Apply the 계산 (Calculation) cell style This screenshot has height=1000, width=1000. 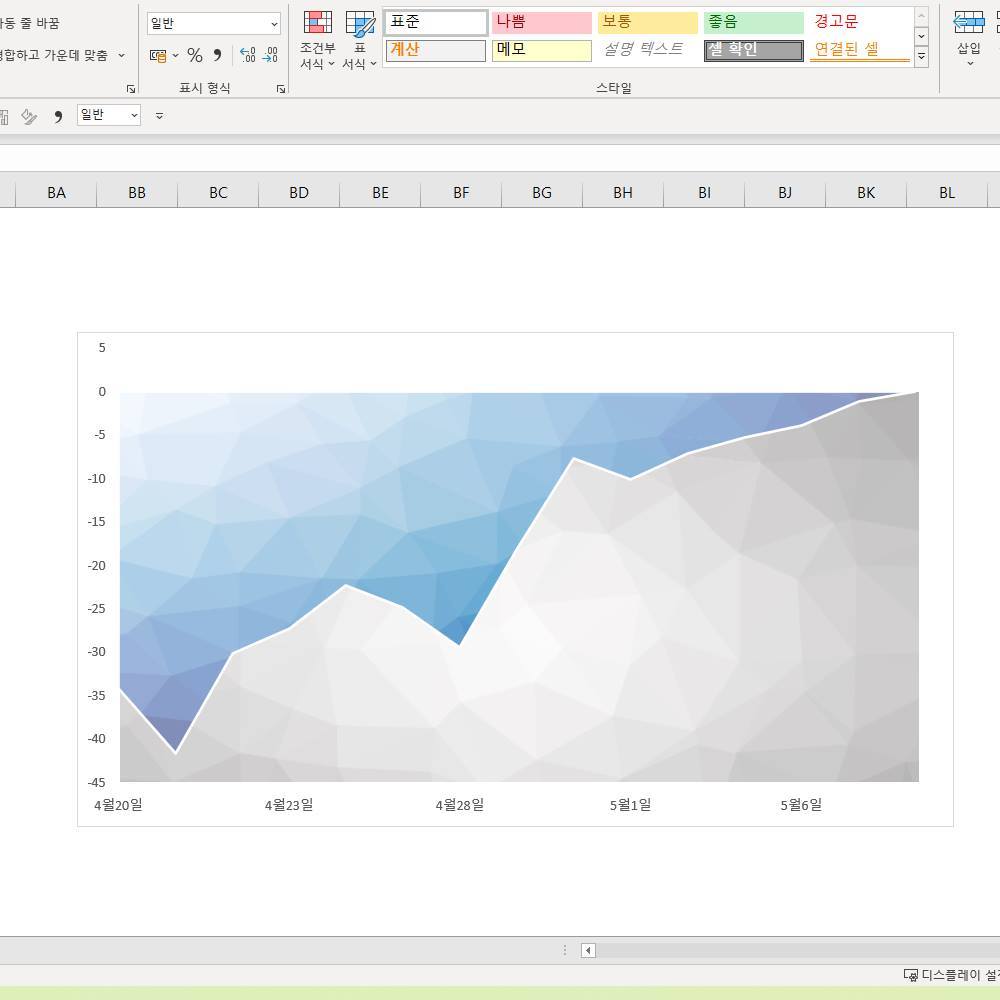tap(436, 50)
